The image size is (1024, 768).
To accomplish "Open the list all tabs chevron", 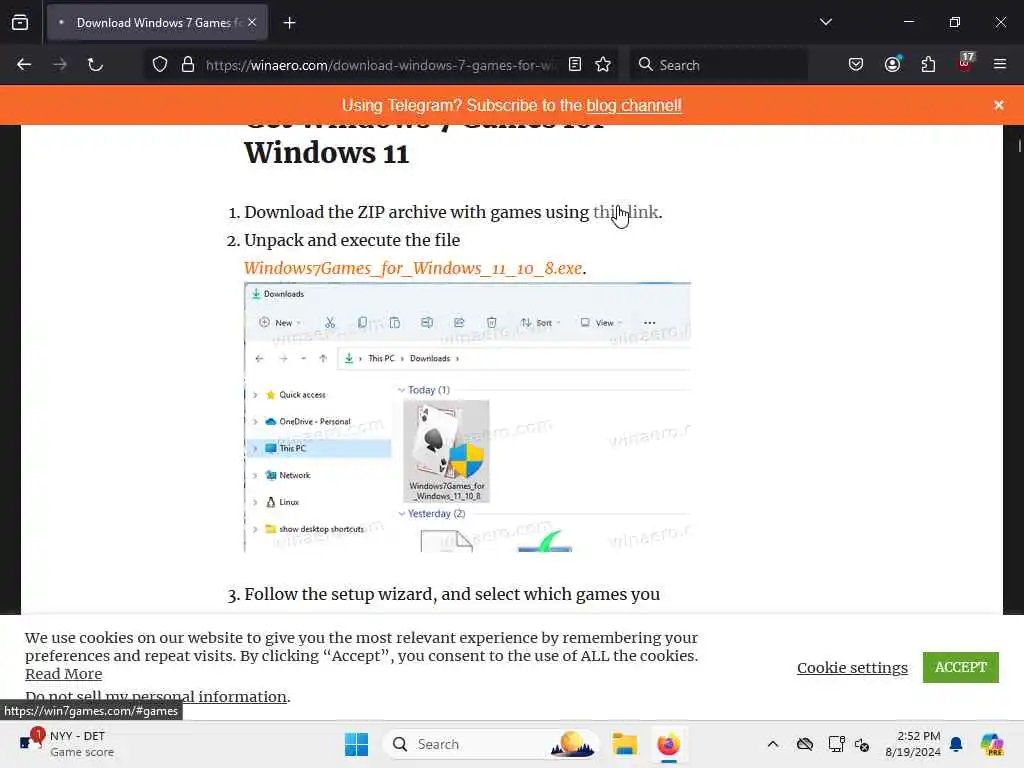I will (825, 22).
